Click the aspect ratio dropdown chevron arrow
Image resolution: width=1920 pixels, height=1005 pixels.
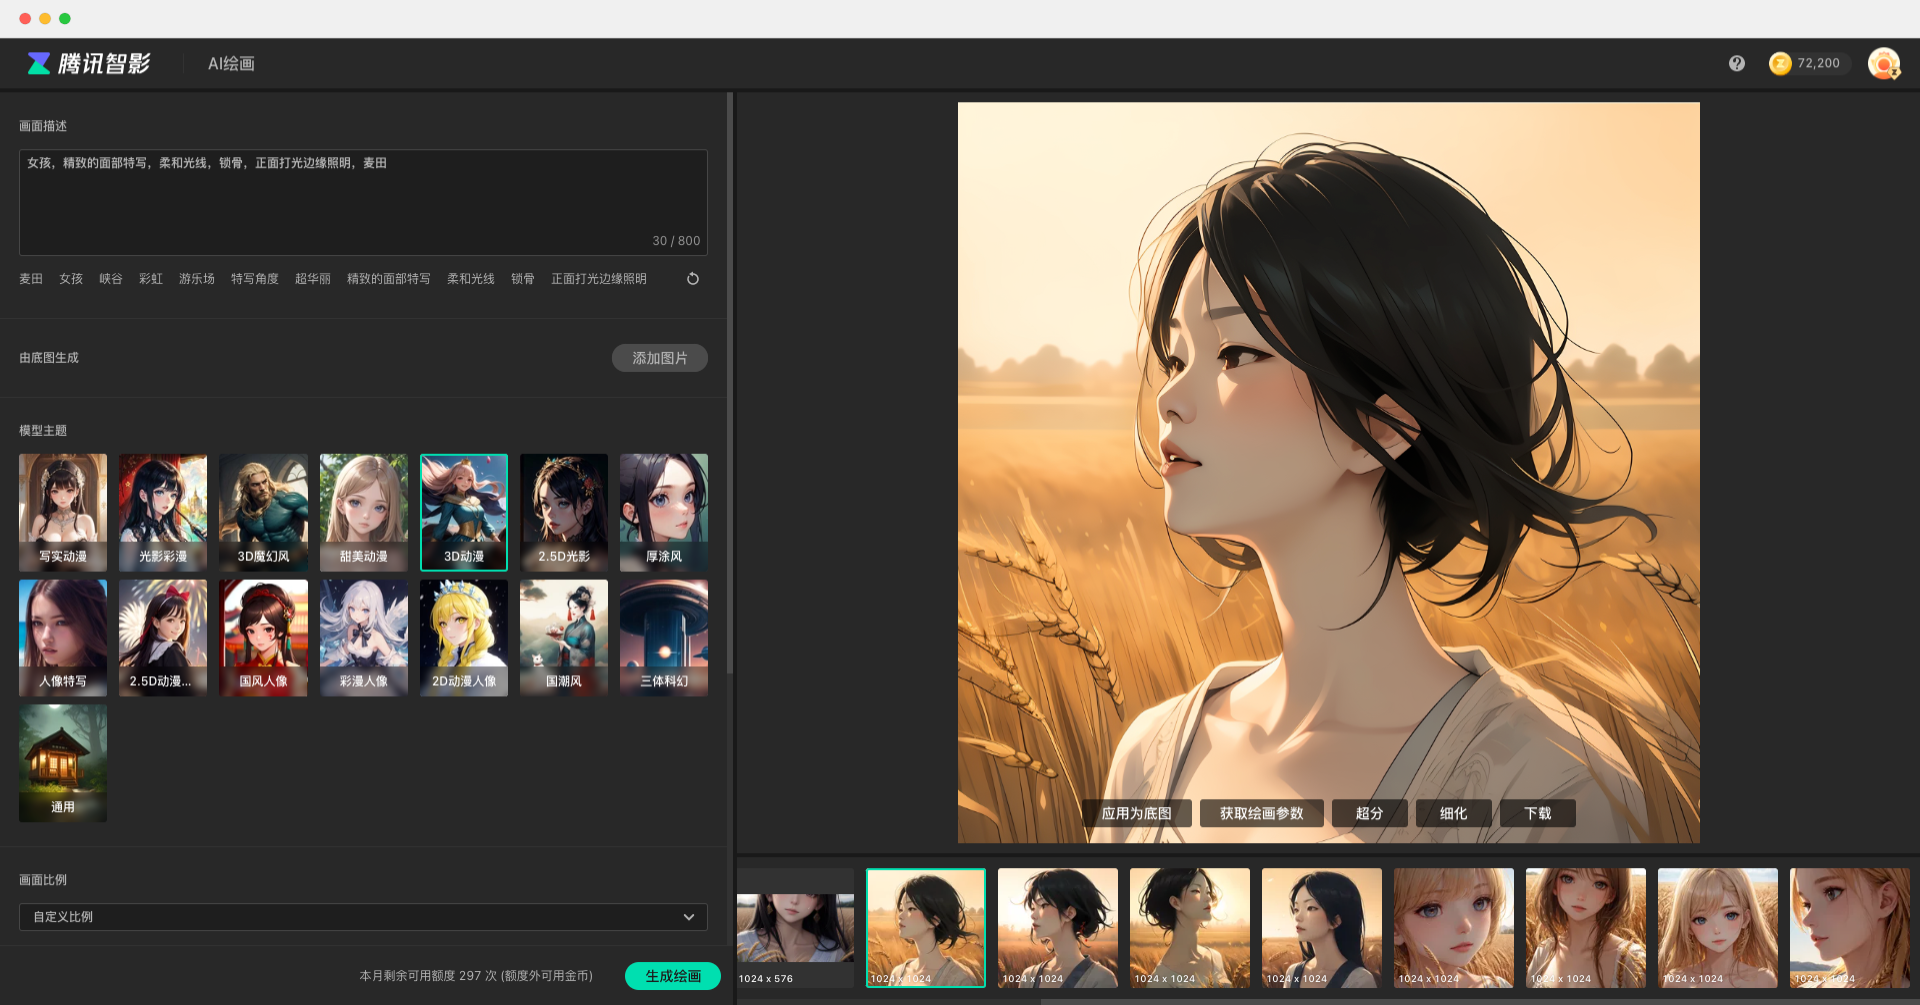pyautogui.click(x=688, y=917)
